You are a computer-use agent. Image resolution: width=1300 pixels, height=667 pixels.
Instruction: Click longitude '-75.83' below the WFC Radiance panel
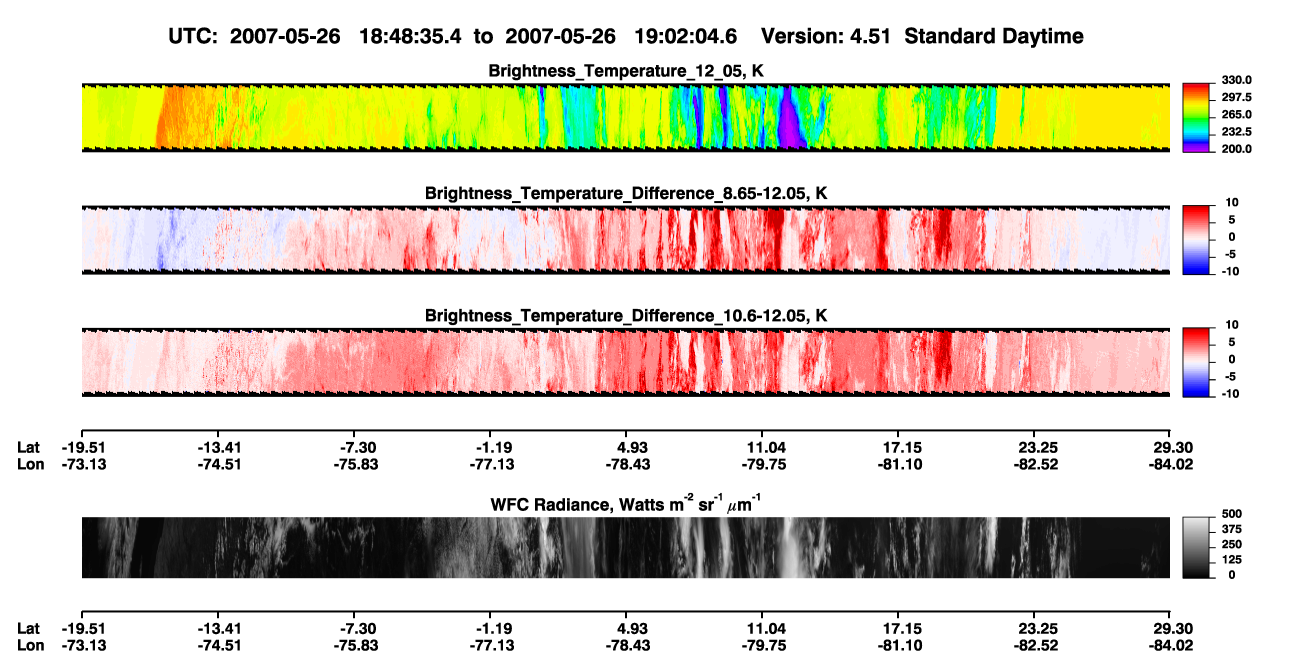(x=355, y=645)
